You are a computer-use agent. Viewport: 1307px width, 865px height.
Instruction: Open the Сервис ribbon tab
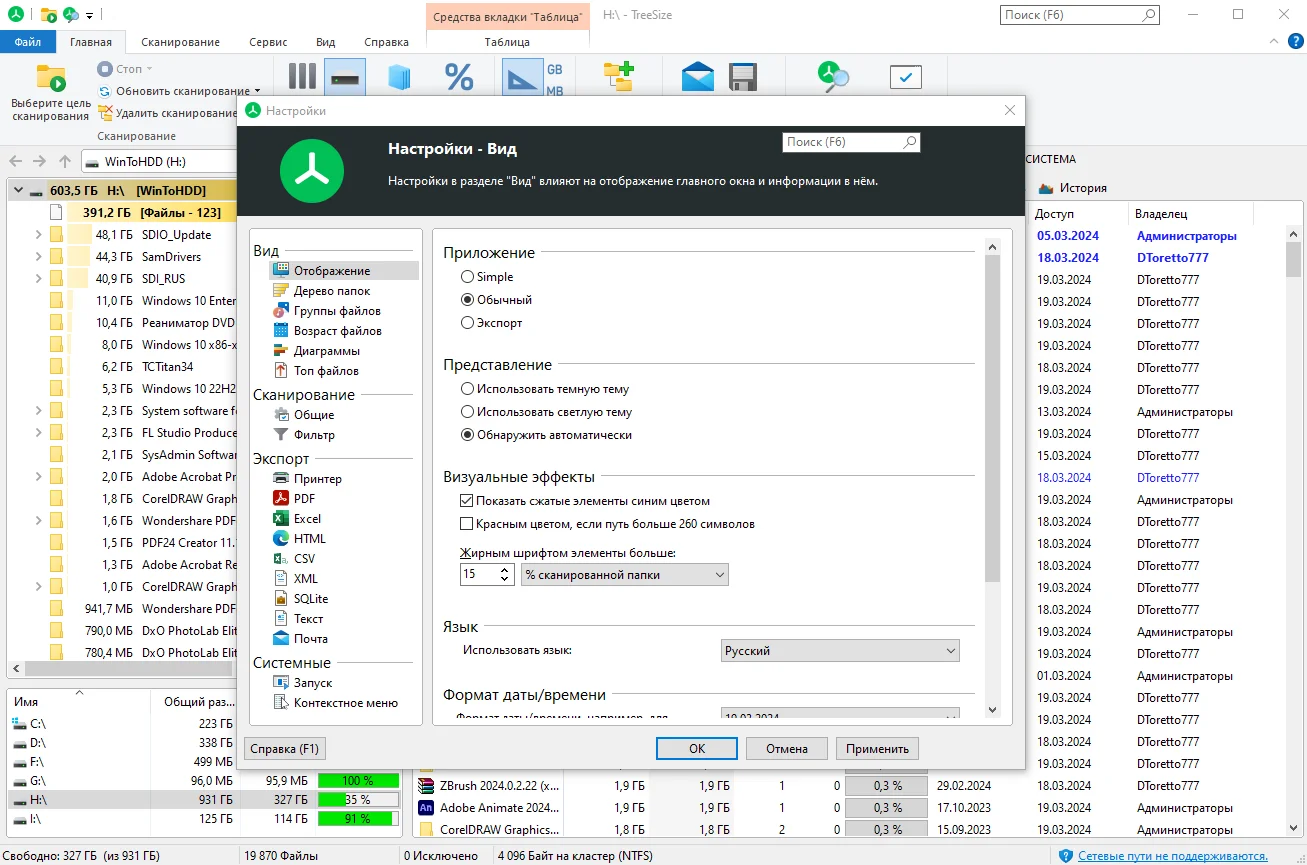coord(268,42)
